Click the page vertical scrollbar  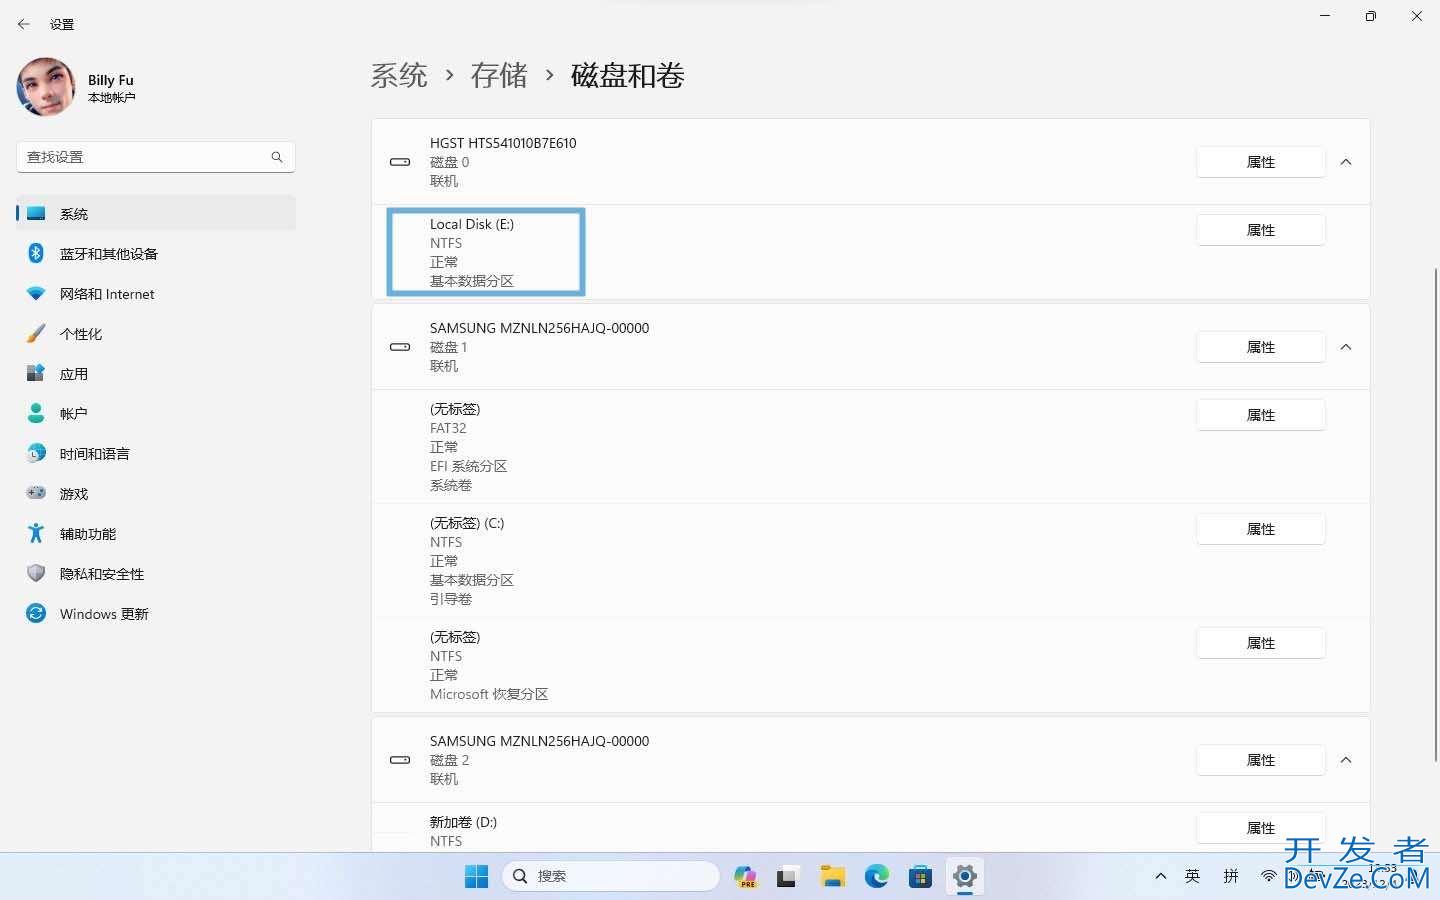click(1436, 515)
